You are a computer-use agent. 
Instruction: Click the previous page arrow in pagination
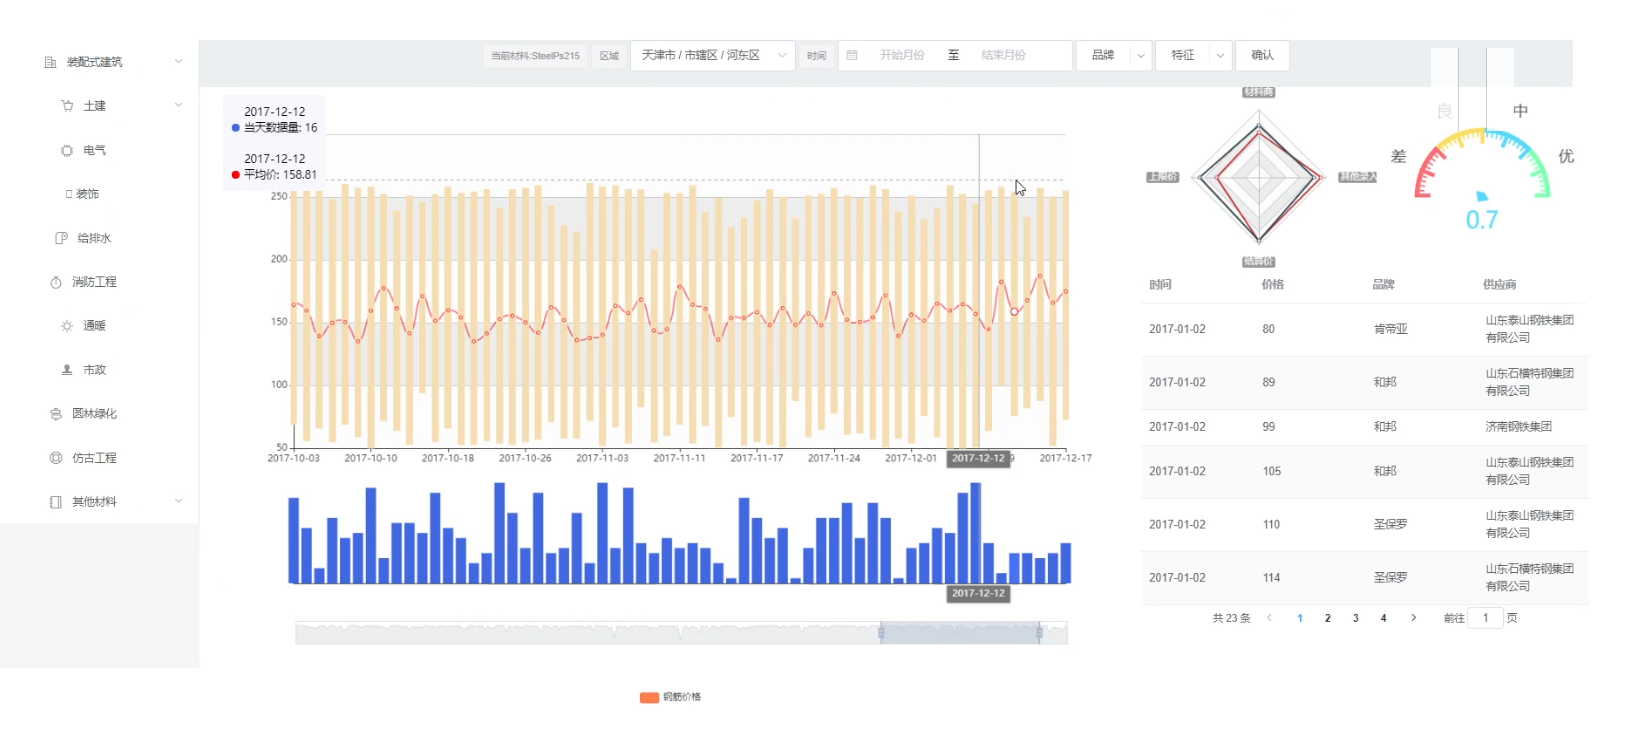(1270, 618)
